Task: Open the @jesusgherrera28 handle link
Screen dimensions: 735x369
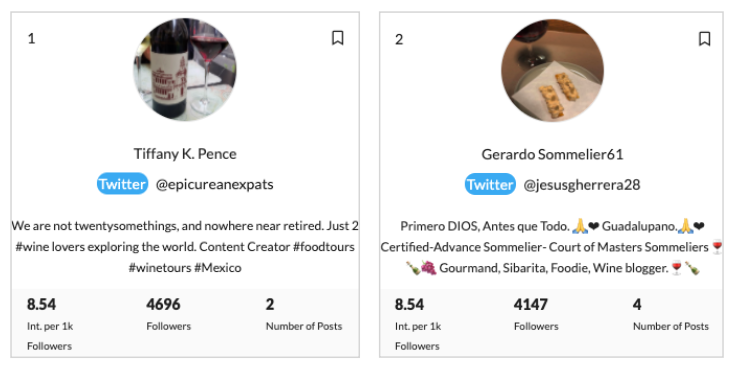Action: 582,185
